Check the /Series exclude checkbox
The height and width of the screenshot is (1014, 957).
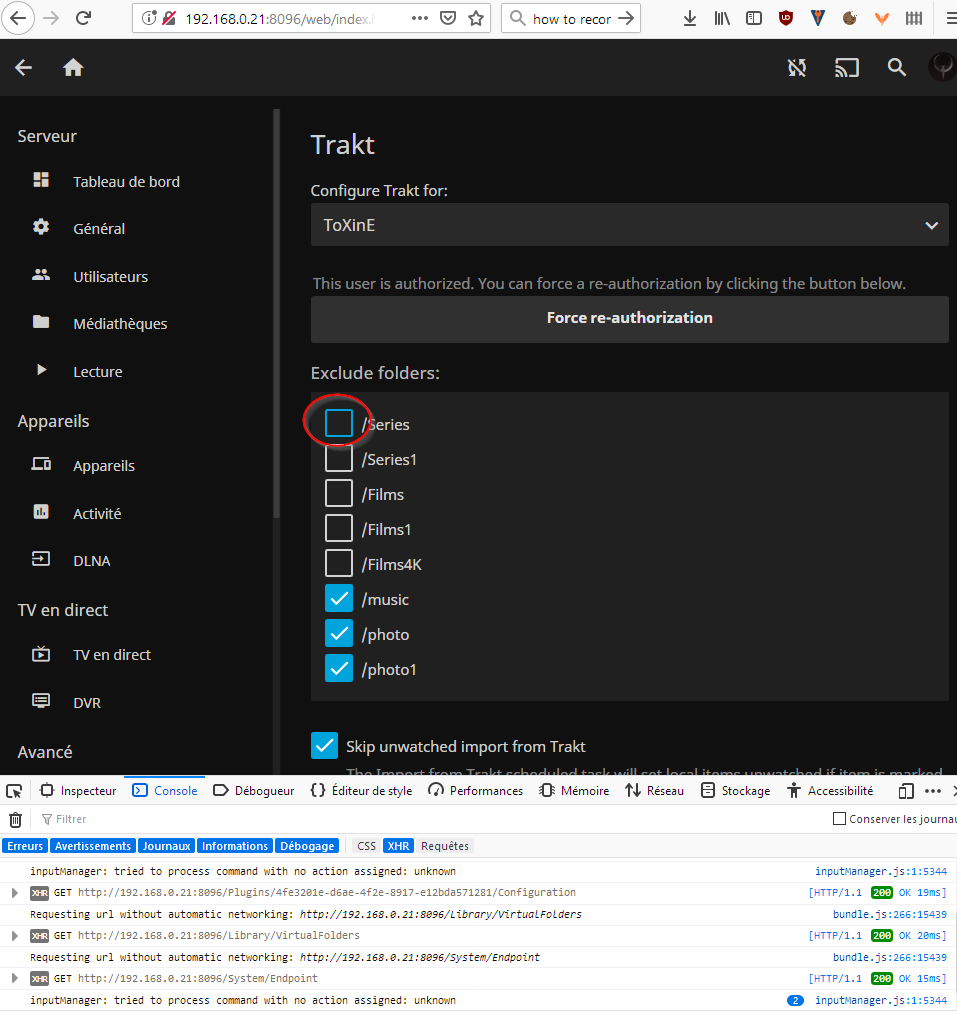click(338, 423)
